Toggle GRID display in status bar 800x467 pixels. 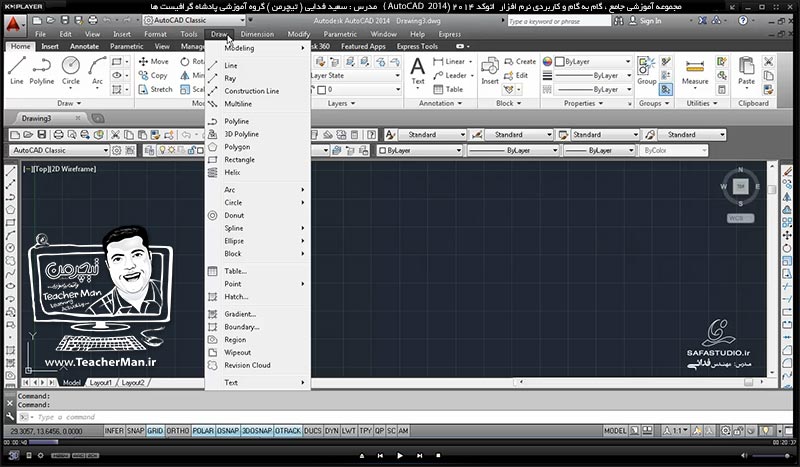pos(155,431)
